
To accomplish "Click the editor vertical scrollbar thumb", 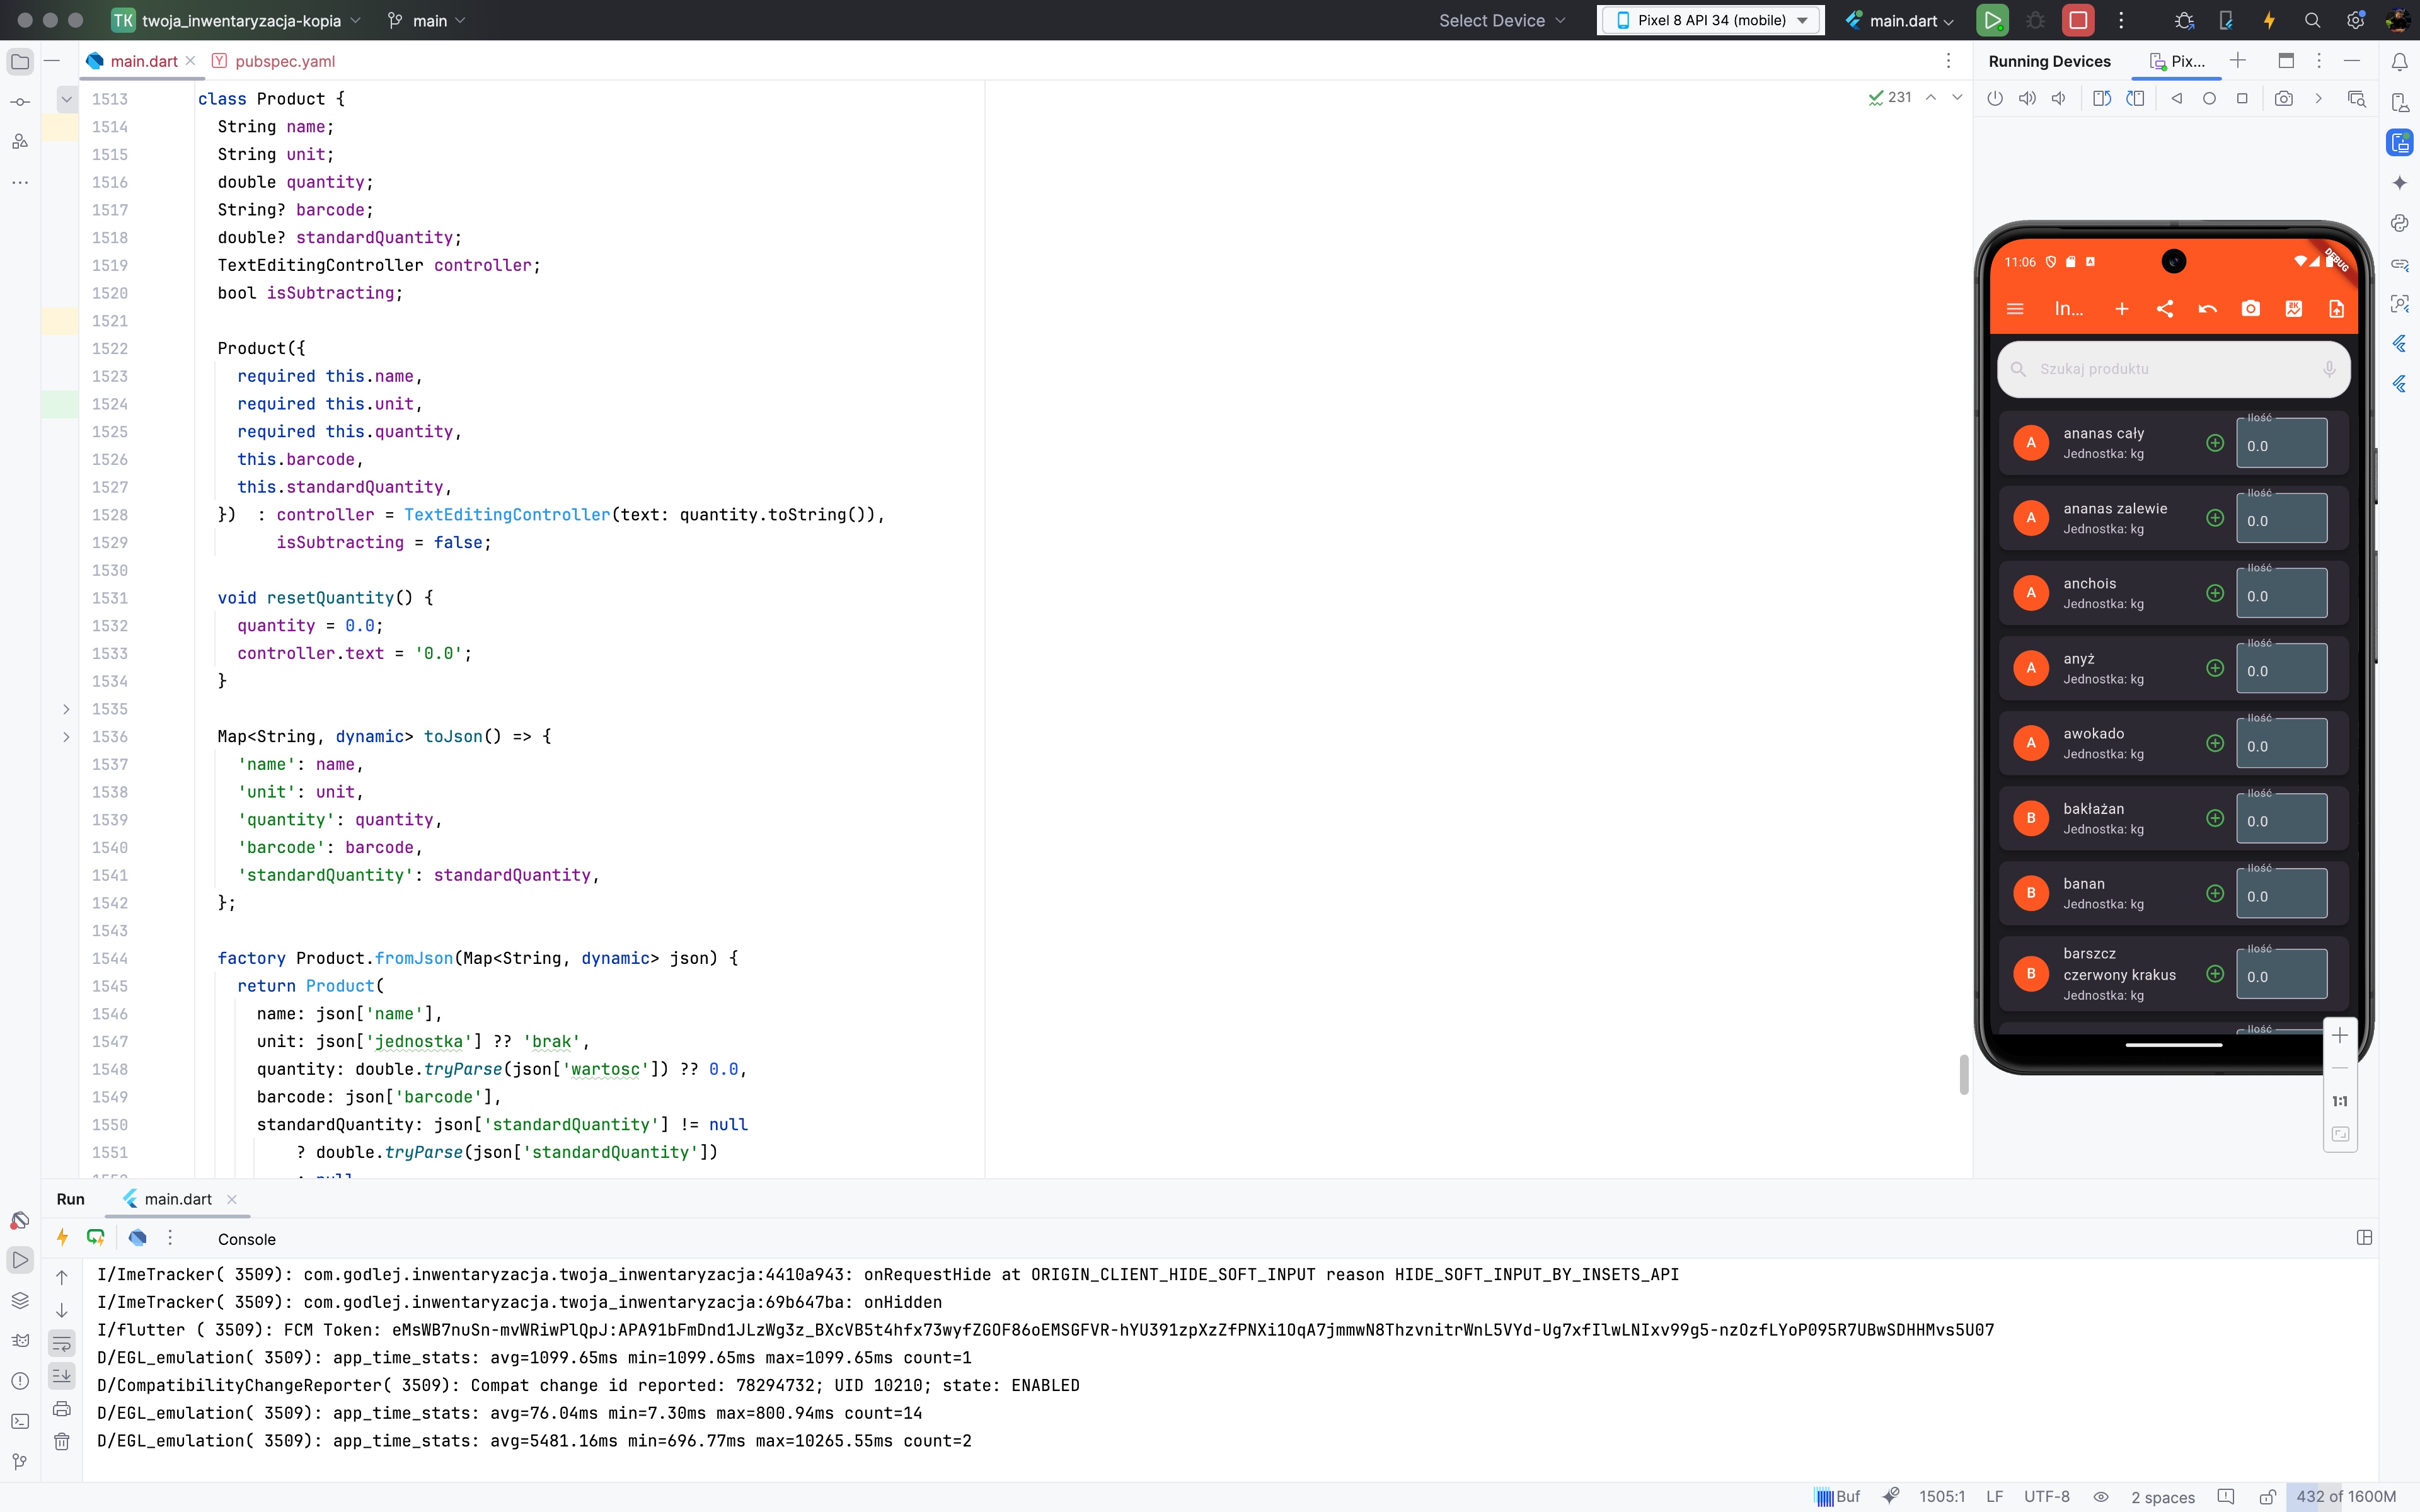I will click(x=1963, y=1075).
